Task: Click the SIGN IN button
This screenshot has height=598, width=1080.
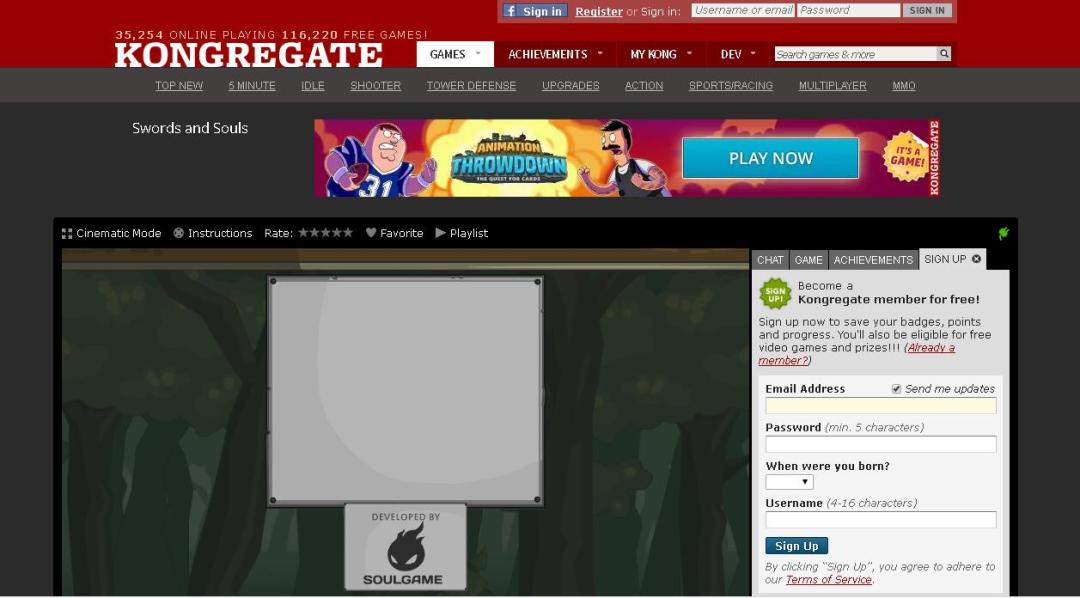Action: coord(927,10)
